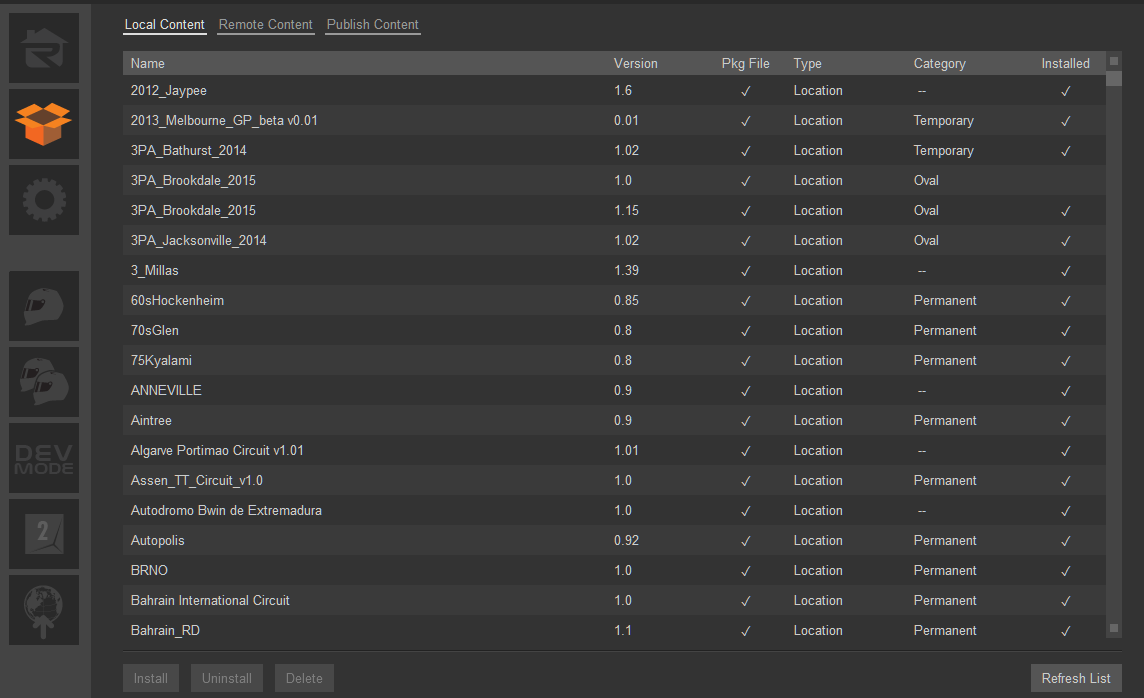
Task: Click the Pkg File checkmark for 3_Millas
Action: click(745, 271)
